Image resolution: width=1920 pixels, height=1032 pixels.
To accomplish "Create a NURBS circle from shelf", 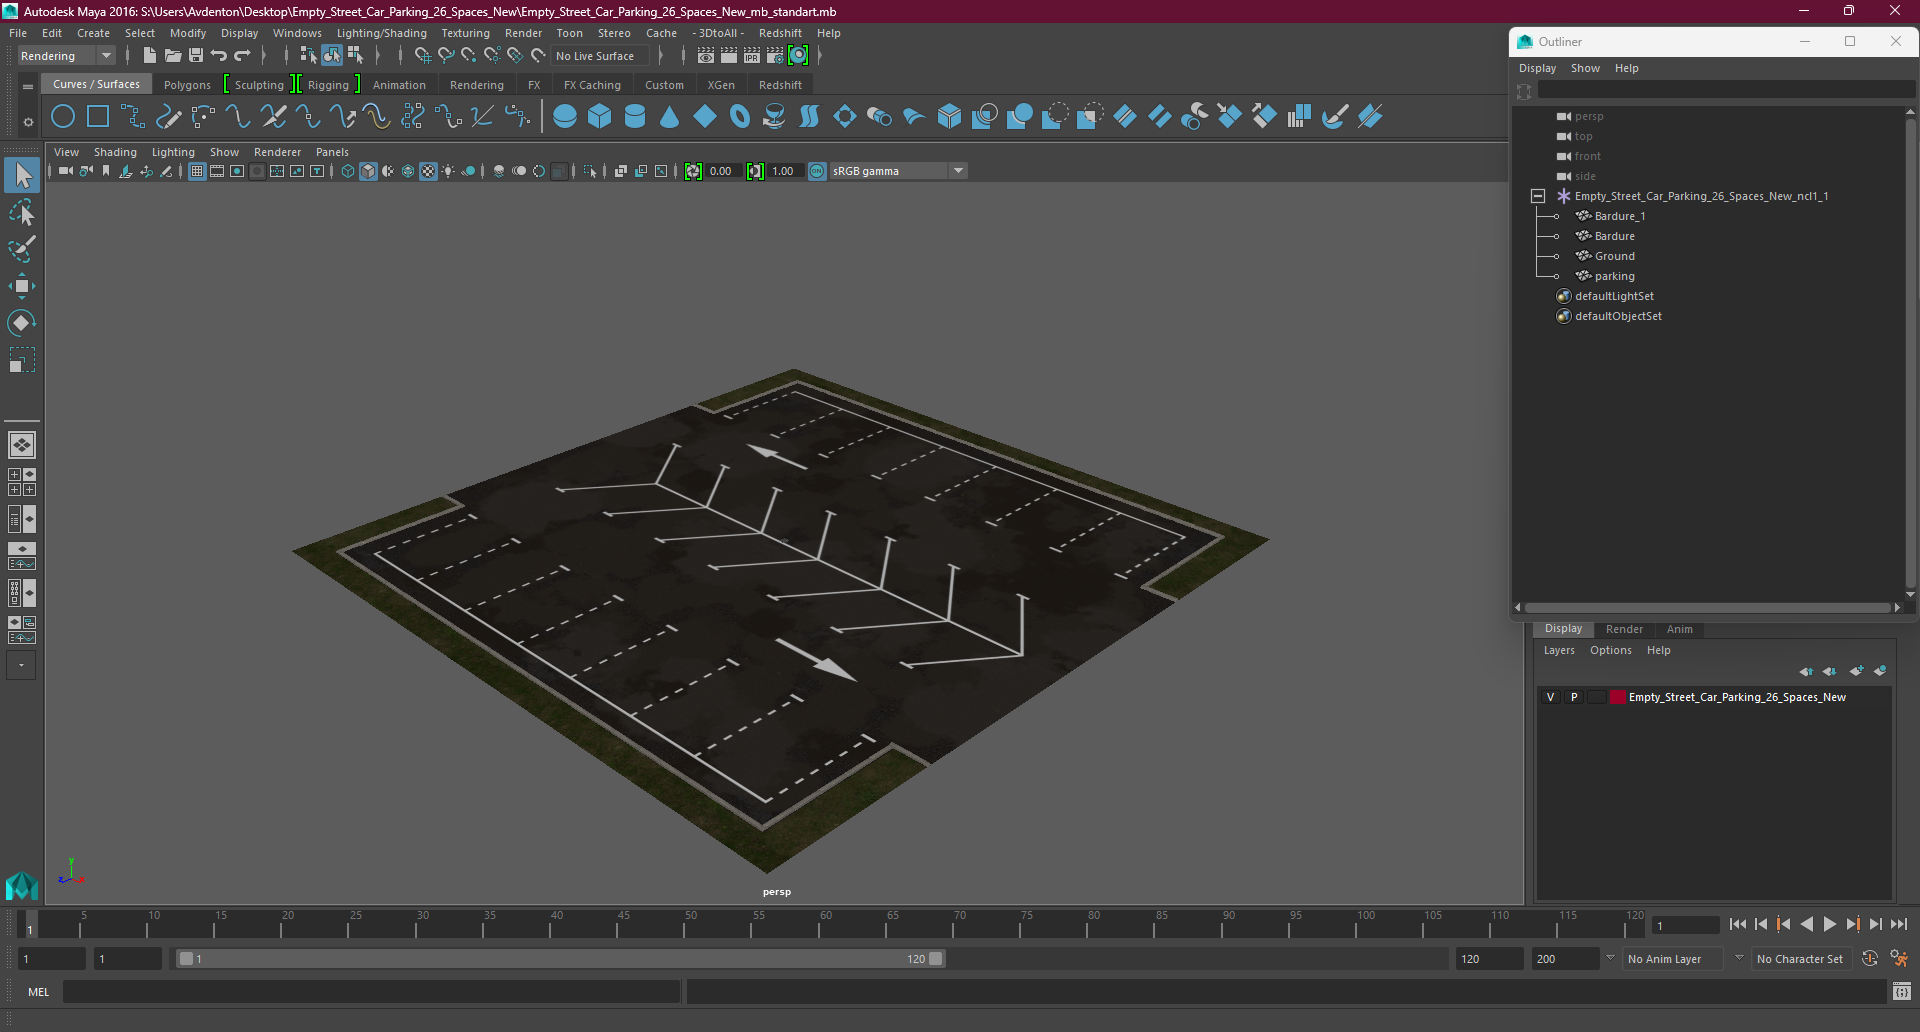I will [x=63, y=117].
